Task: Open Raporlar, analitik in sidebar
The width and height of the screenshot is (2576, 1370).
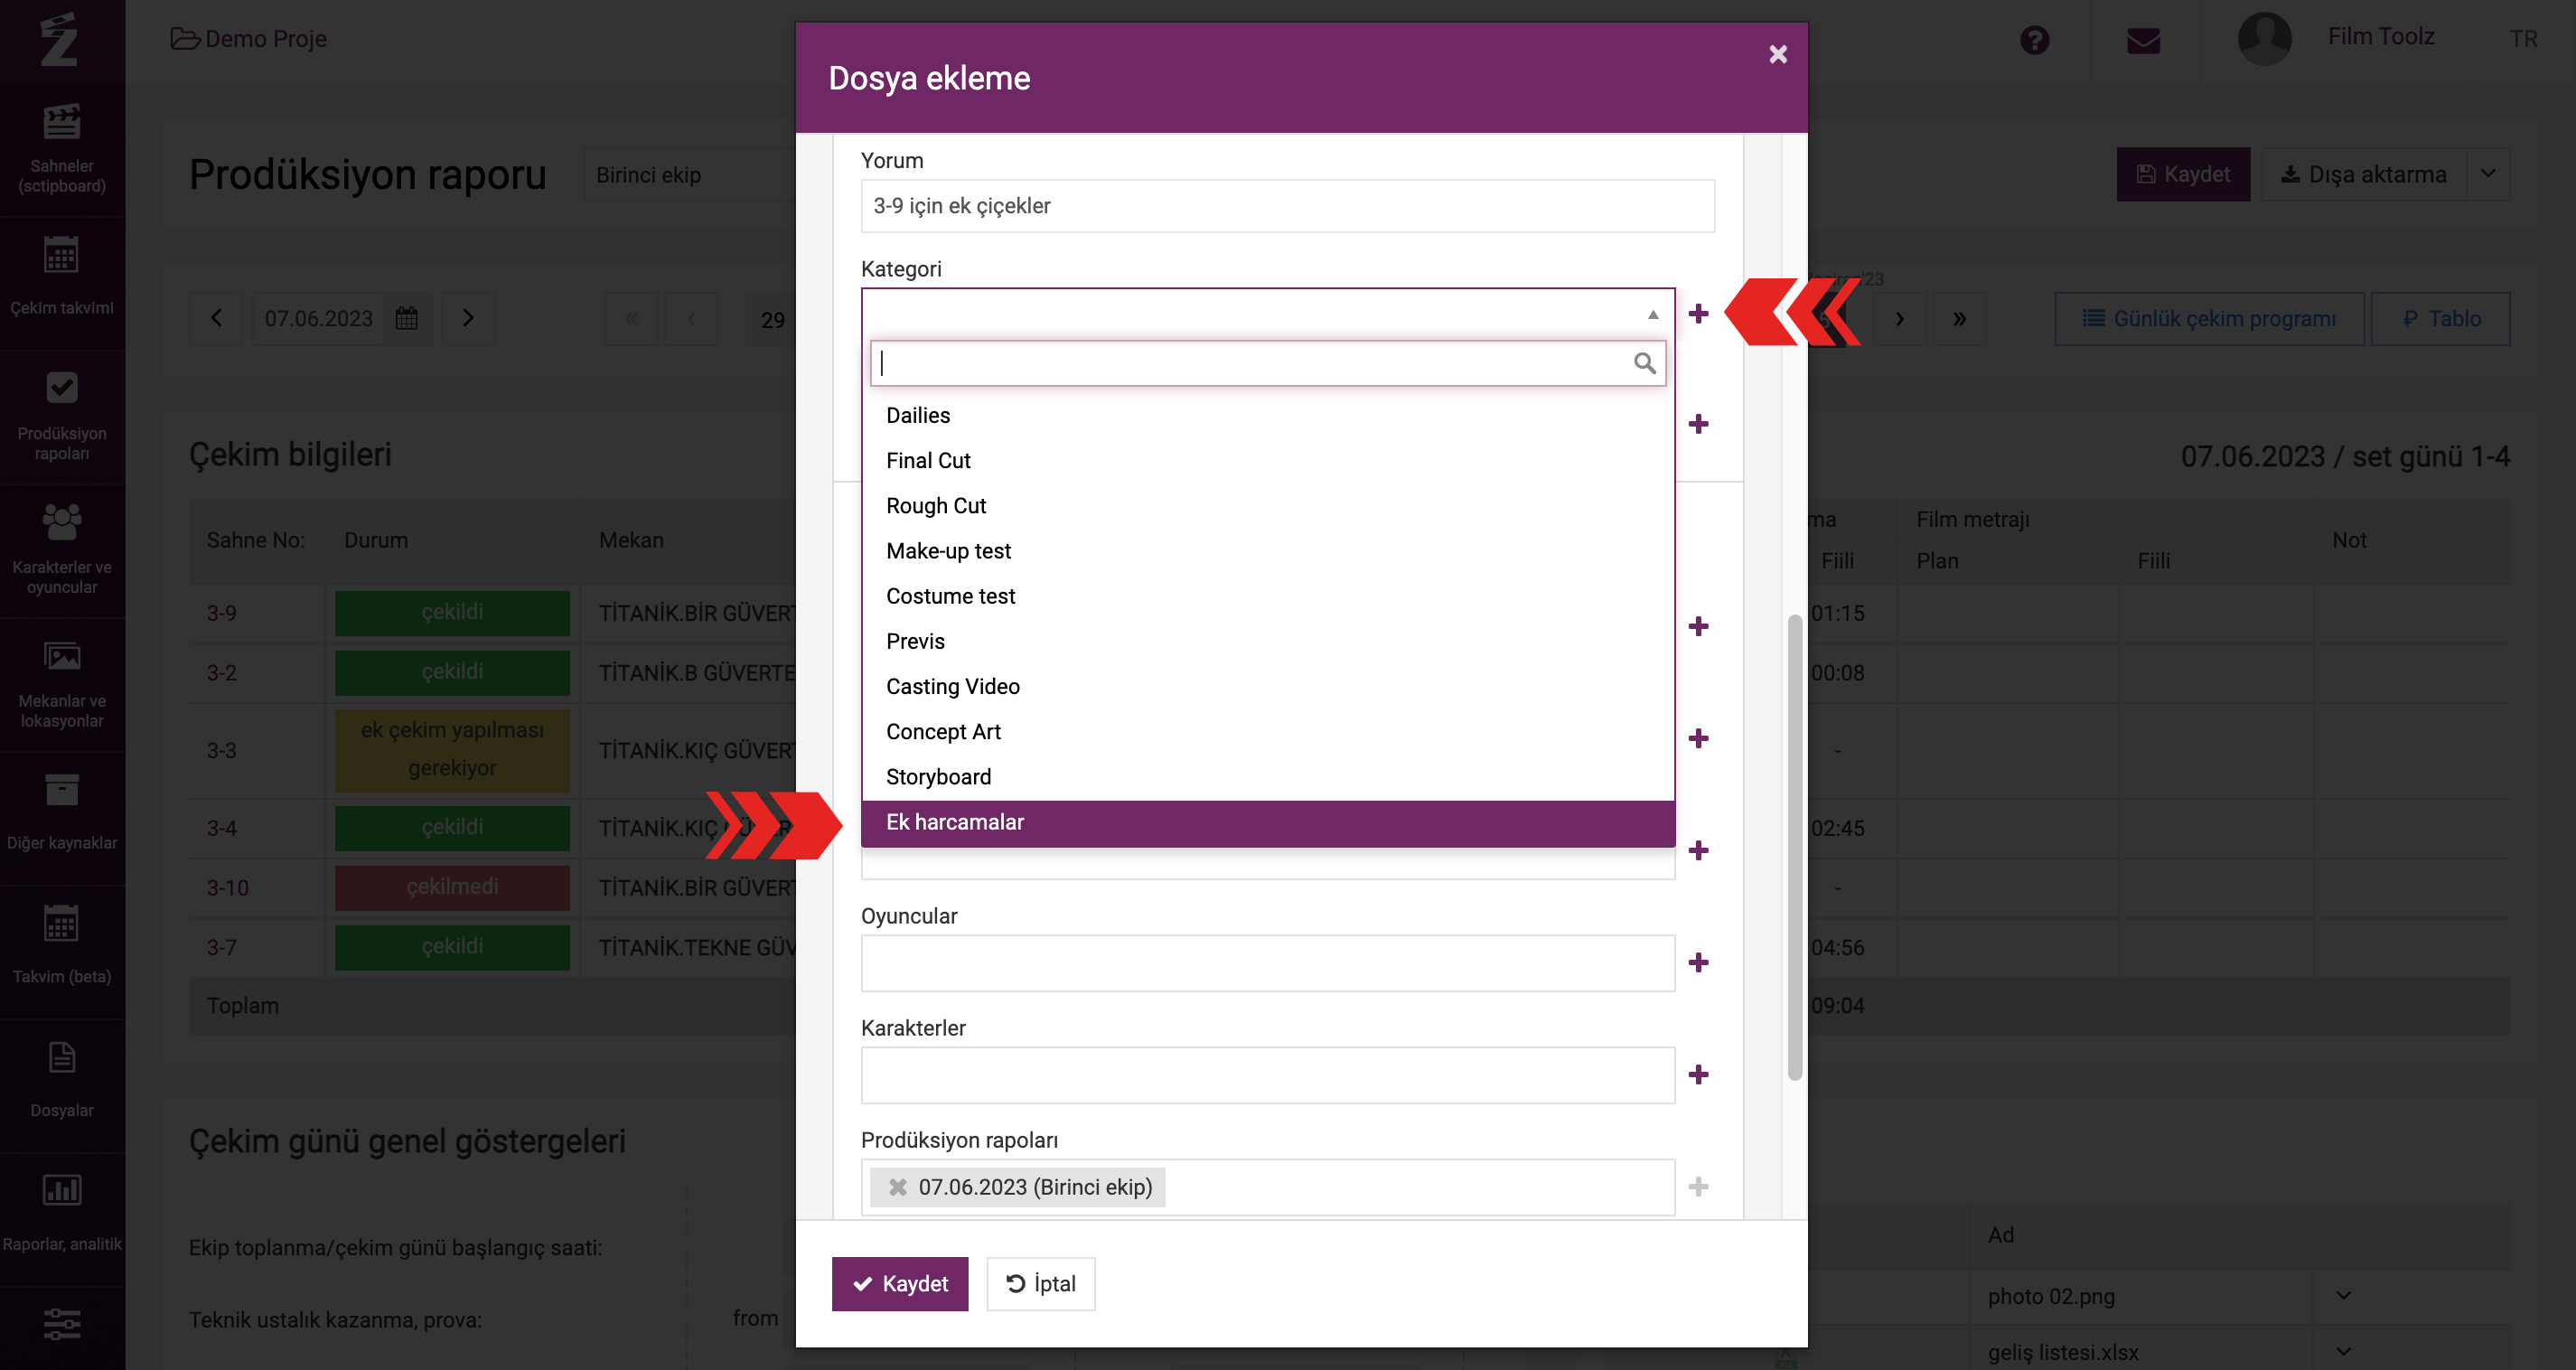Action: (x=62, y=1212)
